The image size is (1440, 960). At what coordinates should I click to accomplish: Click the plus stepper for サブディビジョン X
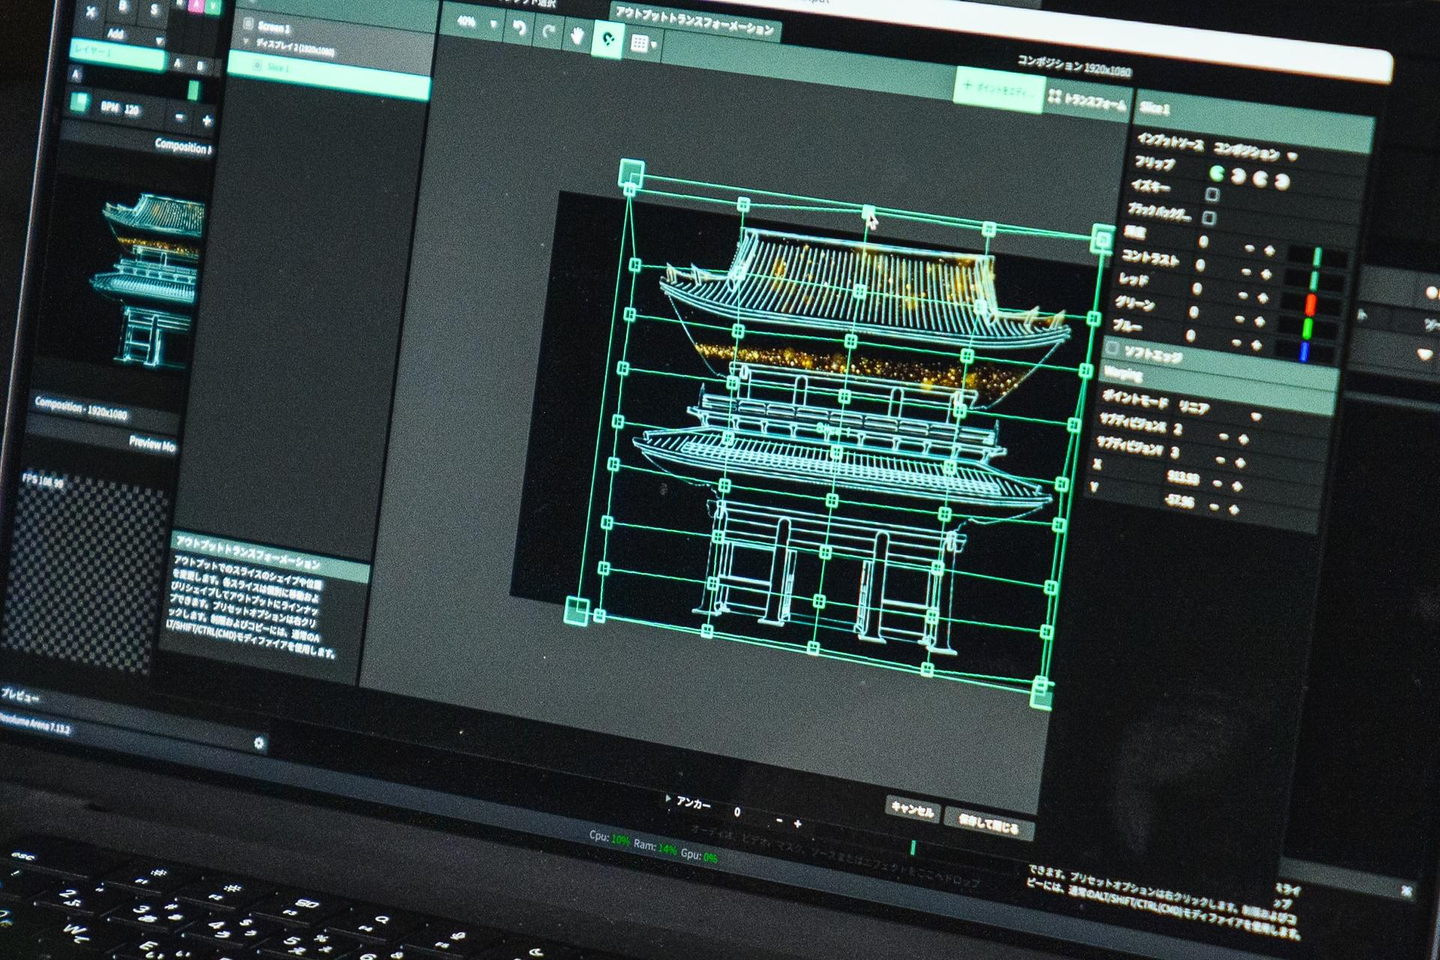coord(1243,439)
